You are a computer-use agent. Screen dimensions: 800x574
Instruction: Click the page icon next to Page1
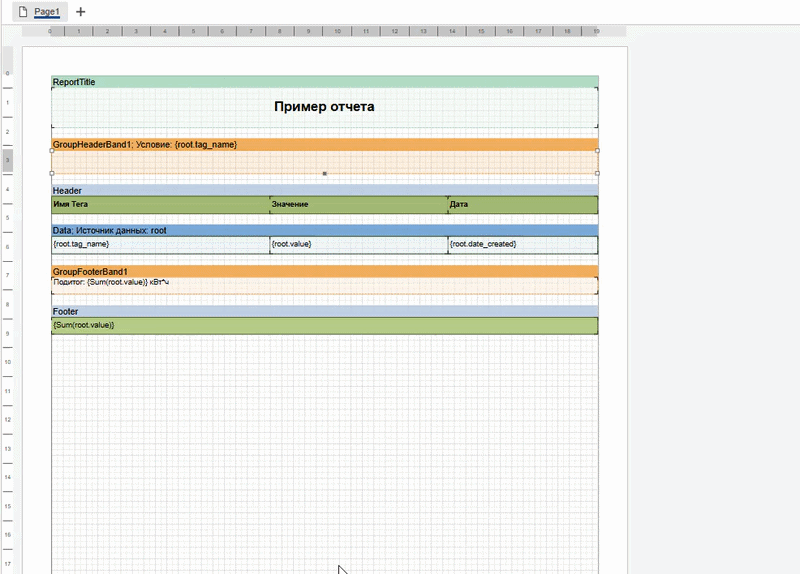pos(22,12)
